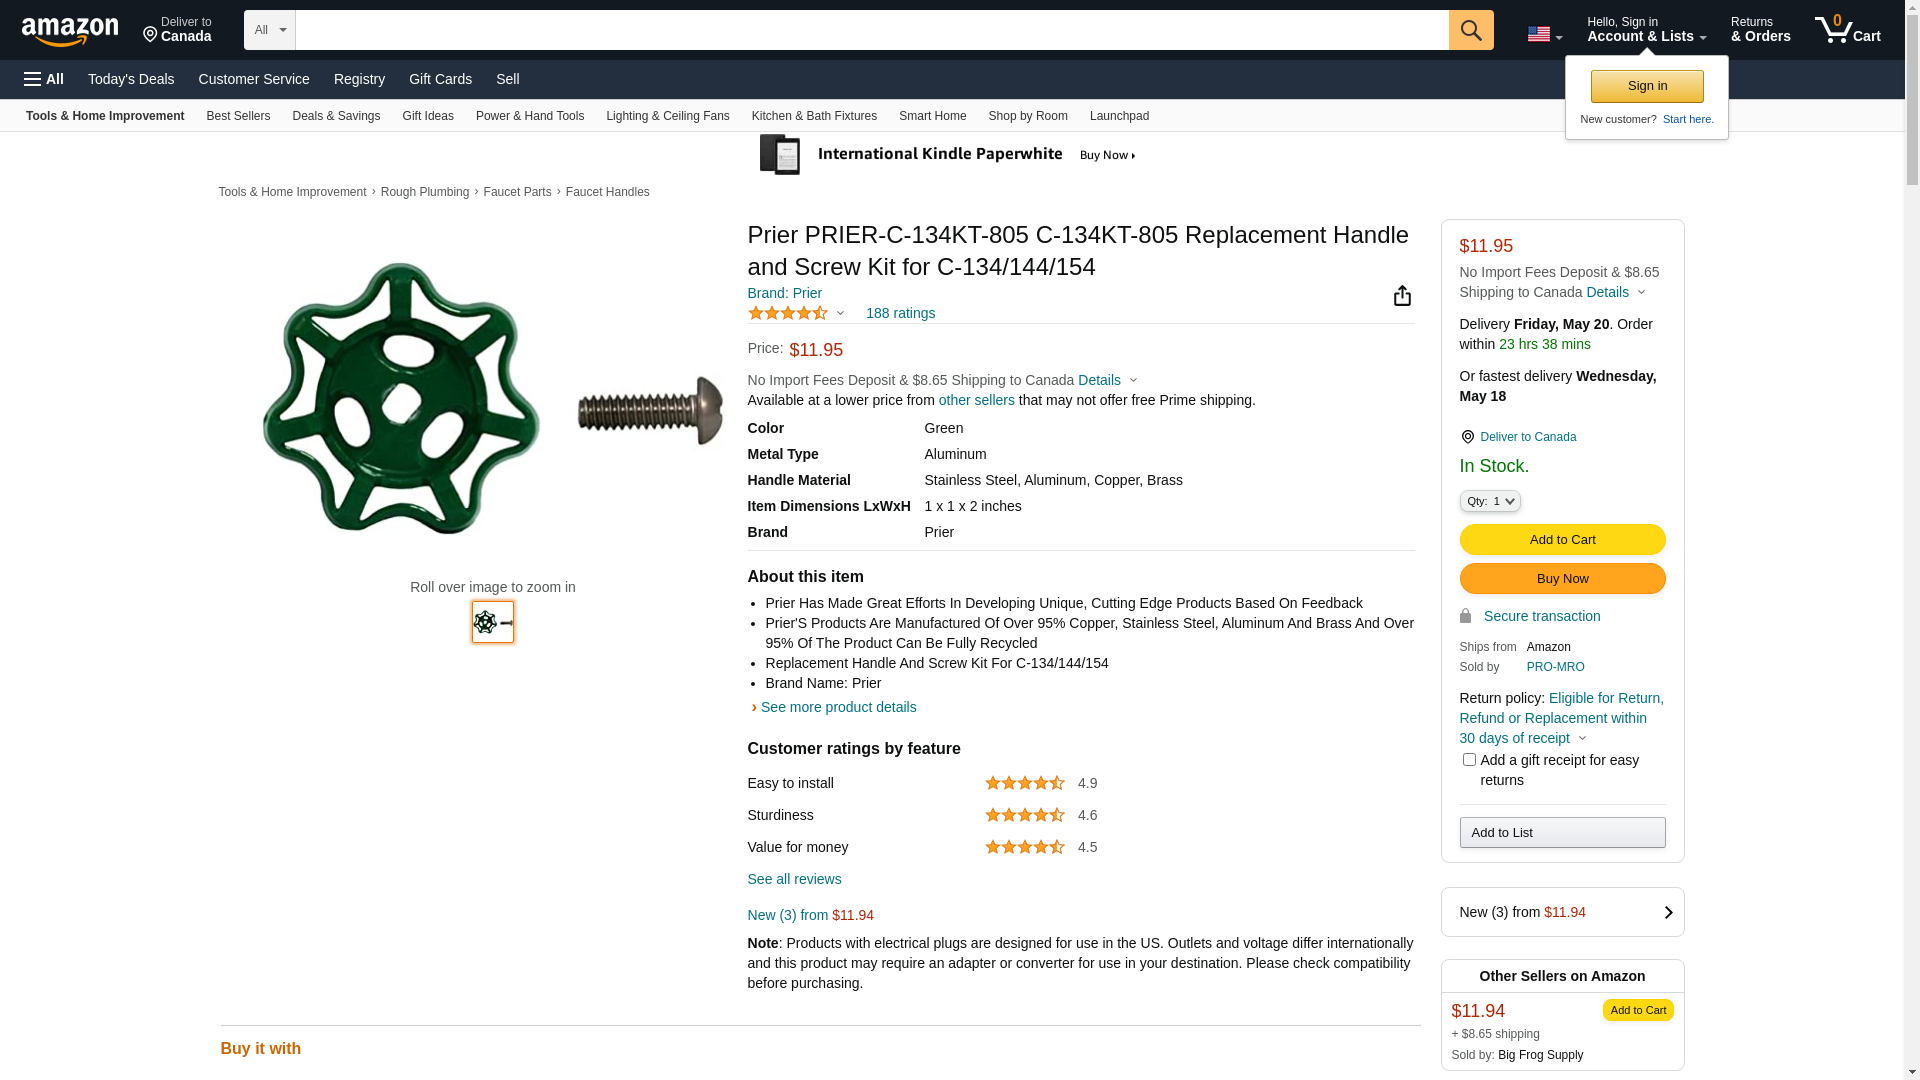
Task: Open Best Sellers in the subnav
Action: (x=238, y=116)
